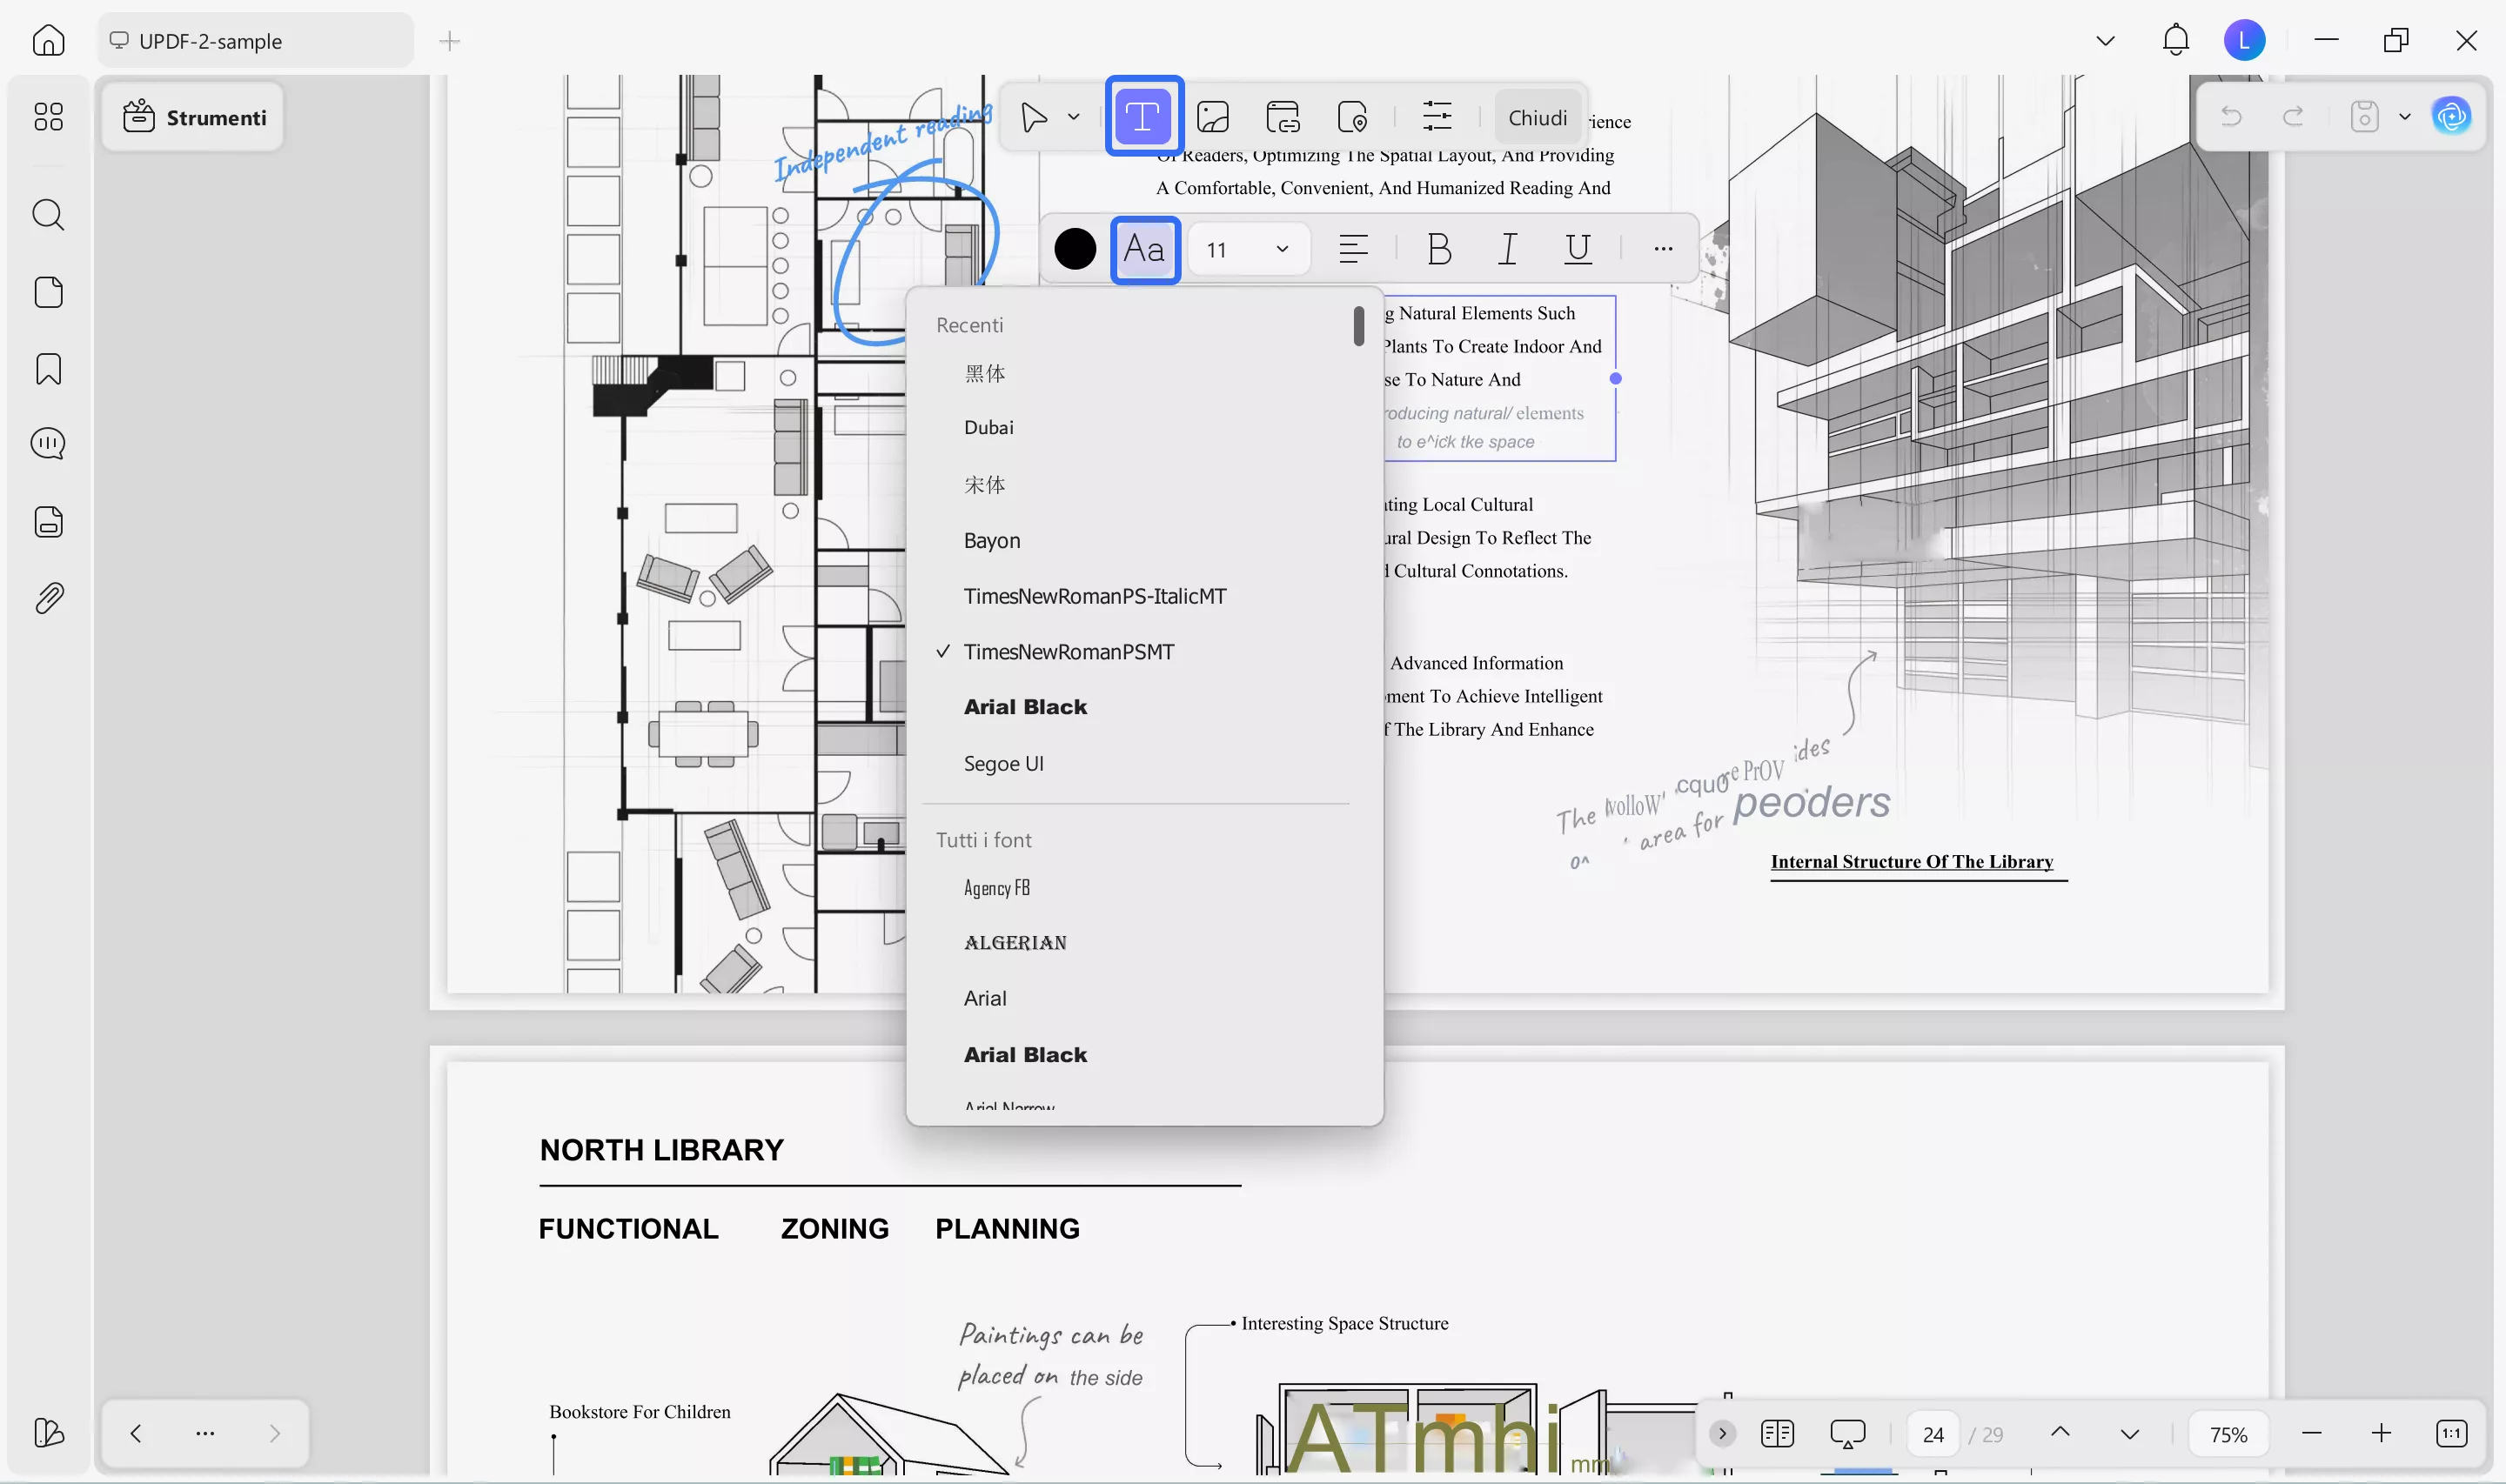2506x1484 pixels.
Task: Select the cursor selection tool in the toolbar
Action: tap(1035, 116)
